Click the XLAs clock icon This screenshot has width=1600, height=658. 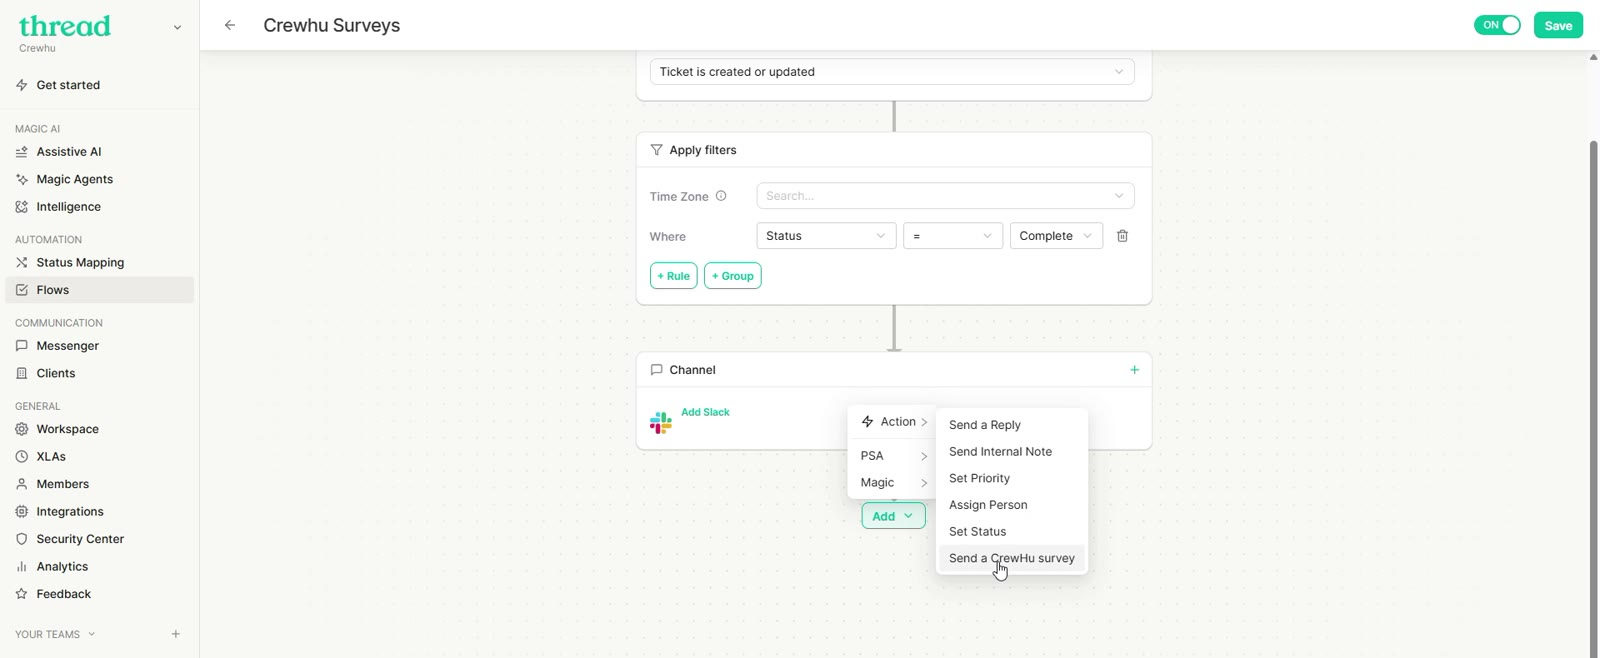point(22,457)
